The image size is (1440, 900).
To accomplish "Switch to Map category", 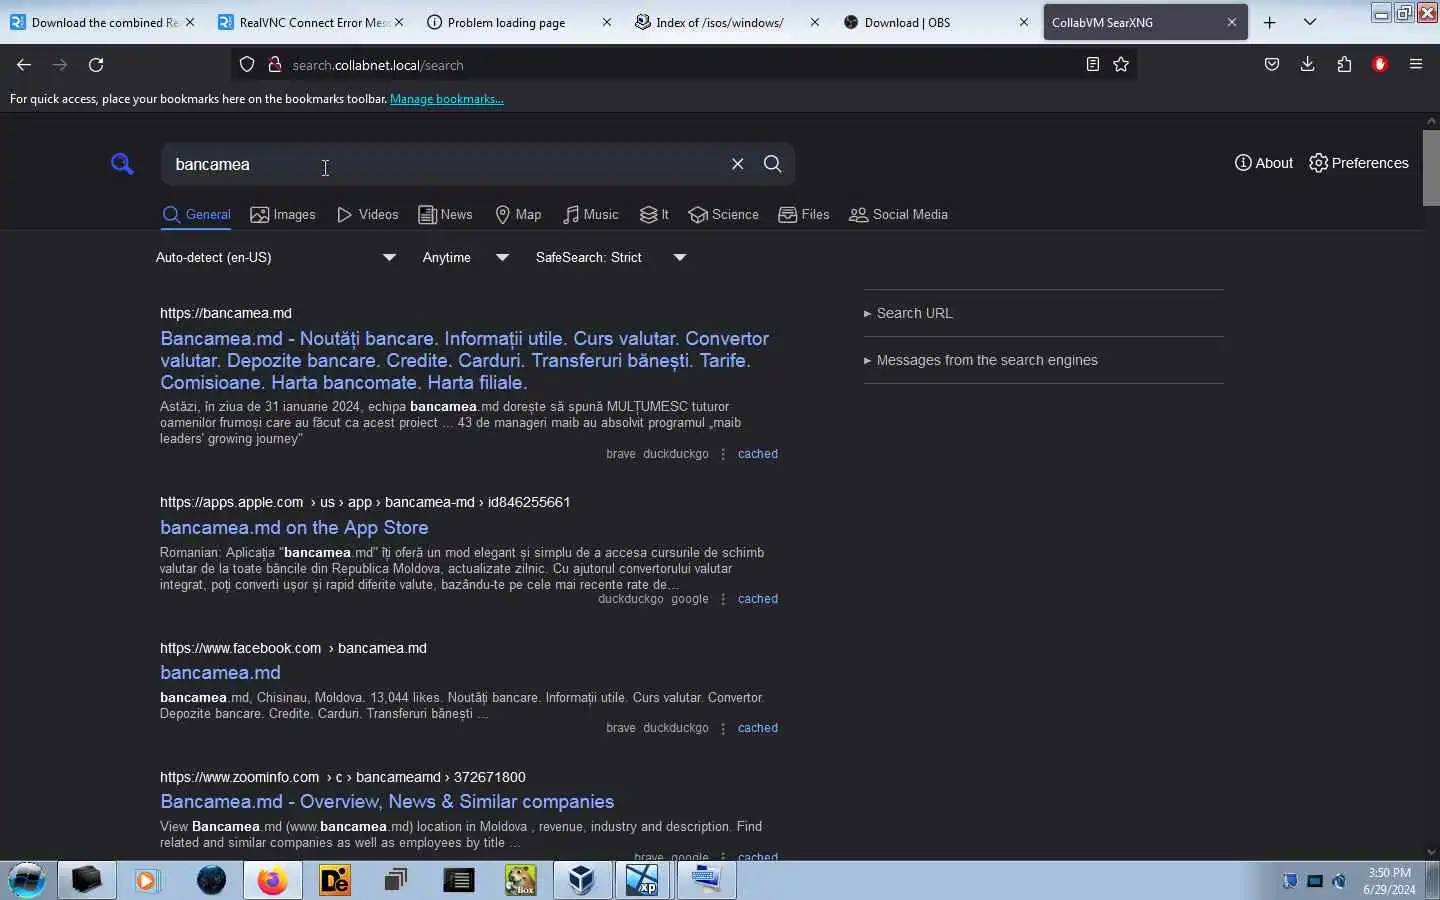I will [518, 215].
